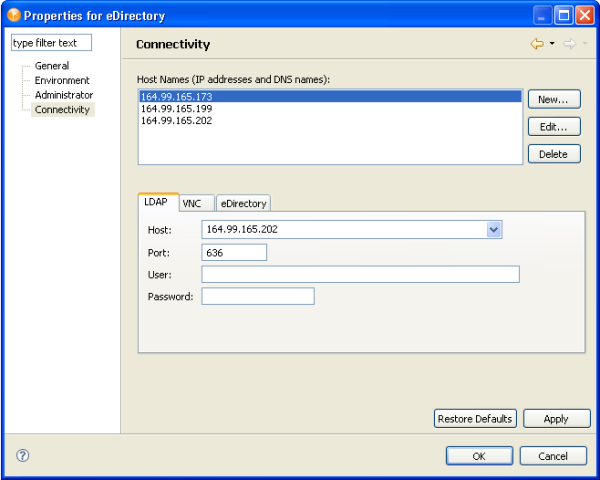Select Environment in the properties tree

[62, 80]
